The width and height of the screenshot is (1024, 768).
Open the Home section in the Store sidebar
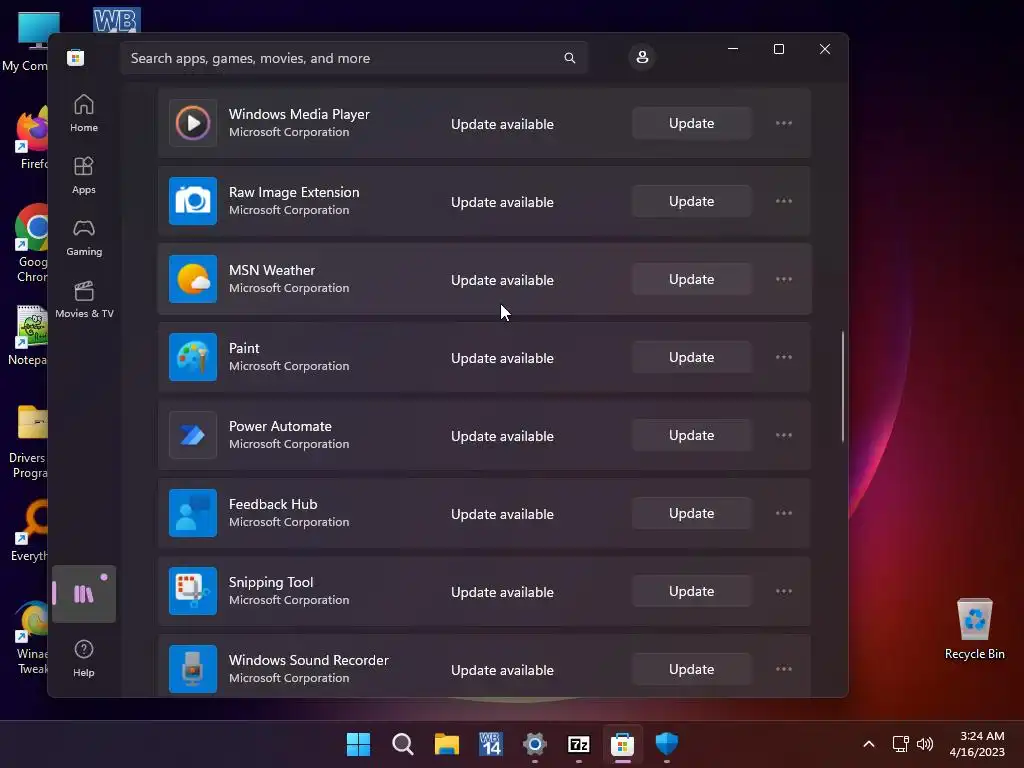coord(84,113)
